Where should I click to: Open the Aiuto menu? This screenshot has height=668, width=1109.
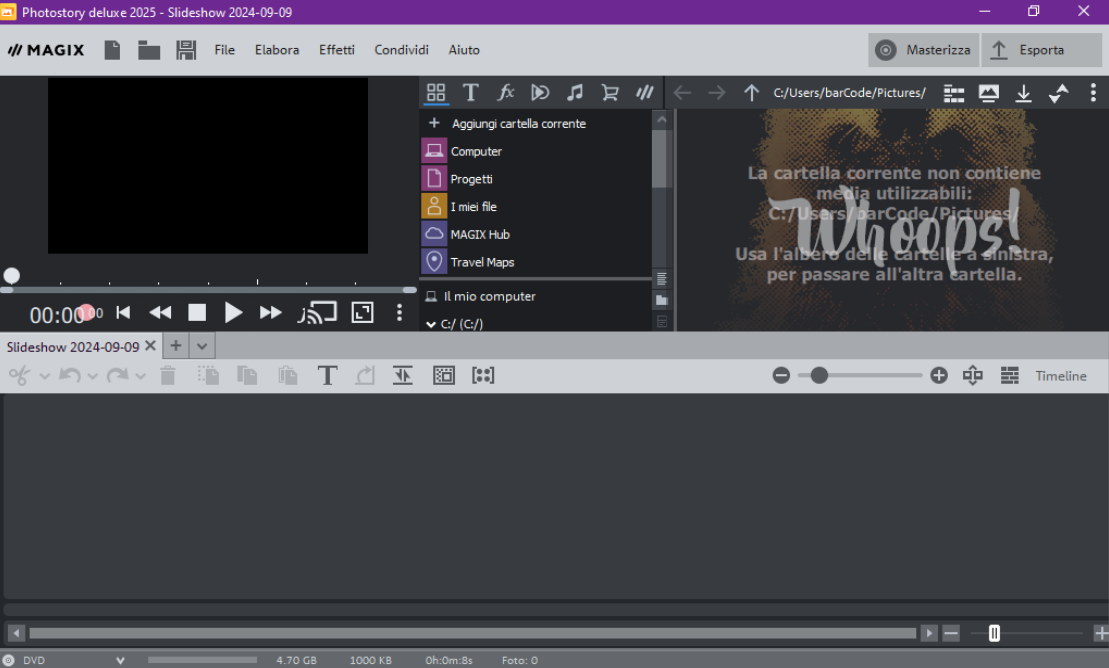pyautogui.click(x=464, y=50)
